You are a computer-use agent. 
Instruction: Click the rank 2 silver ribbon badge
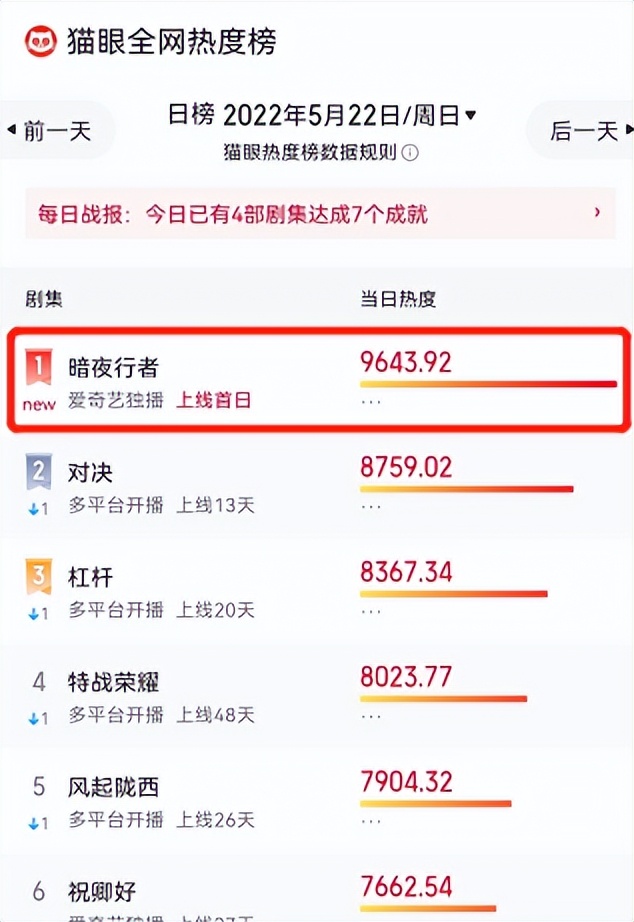pyautogui.click(x=38, y=472)
